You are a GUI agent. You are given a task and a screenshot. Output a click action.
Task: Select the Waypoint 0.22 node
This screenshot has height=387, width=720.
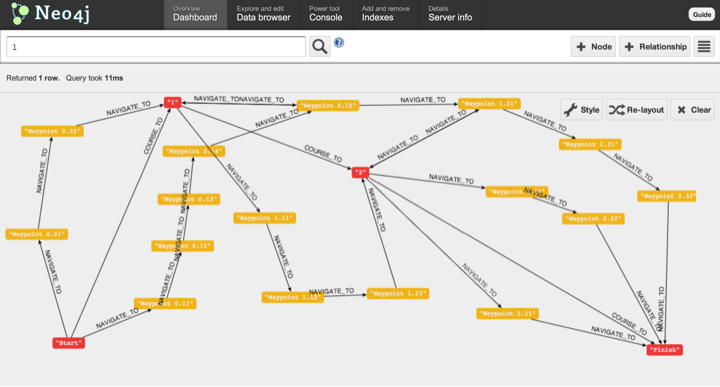coord(52,131)
